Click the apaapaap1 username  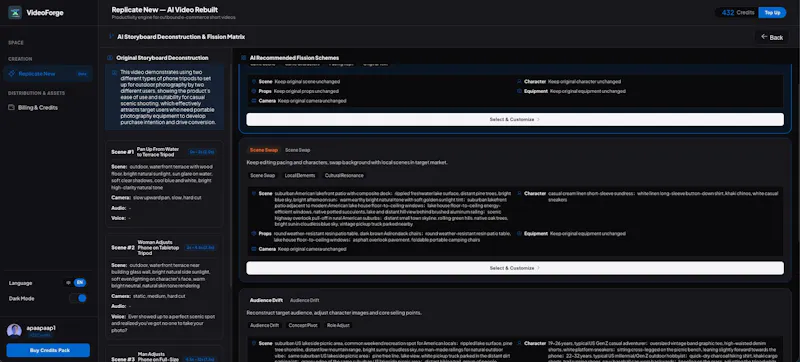point(41,328)
